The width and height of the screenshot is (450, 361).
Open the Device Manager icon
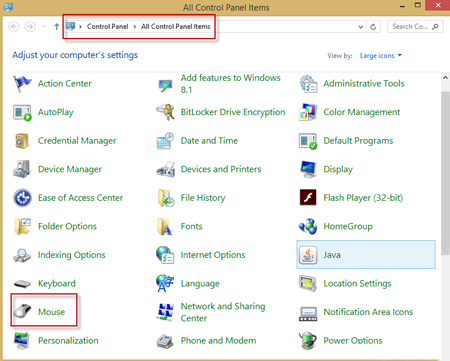[22, 169]
